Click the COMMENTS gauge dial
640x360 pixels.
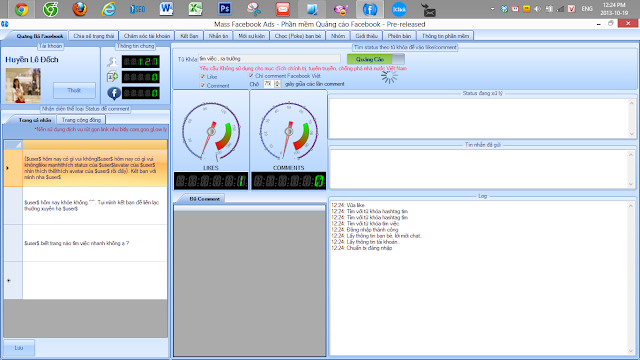pyautogui.click(x=289, y=131)
